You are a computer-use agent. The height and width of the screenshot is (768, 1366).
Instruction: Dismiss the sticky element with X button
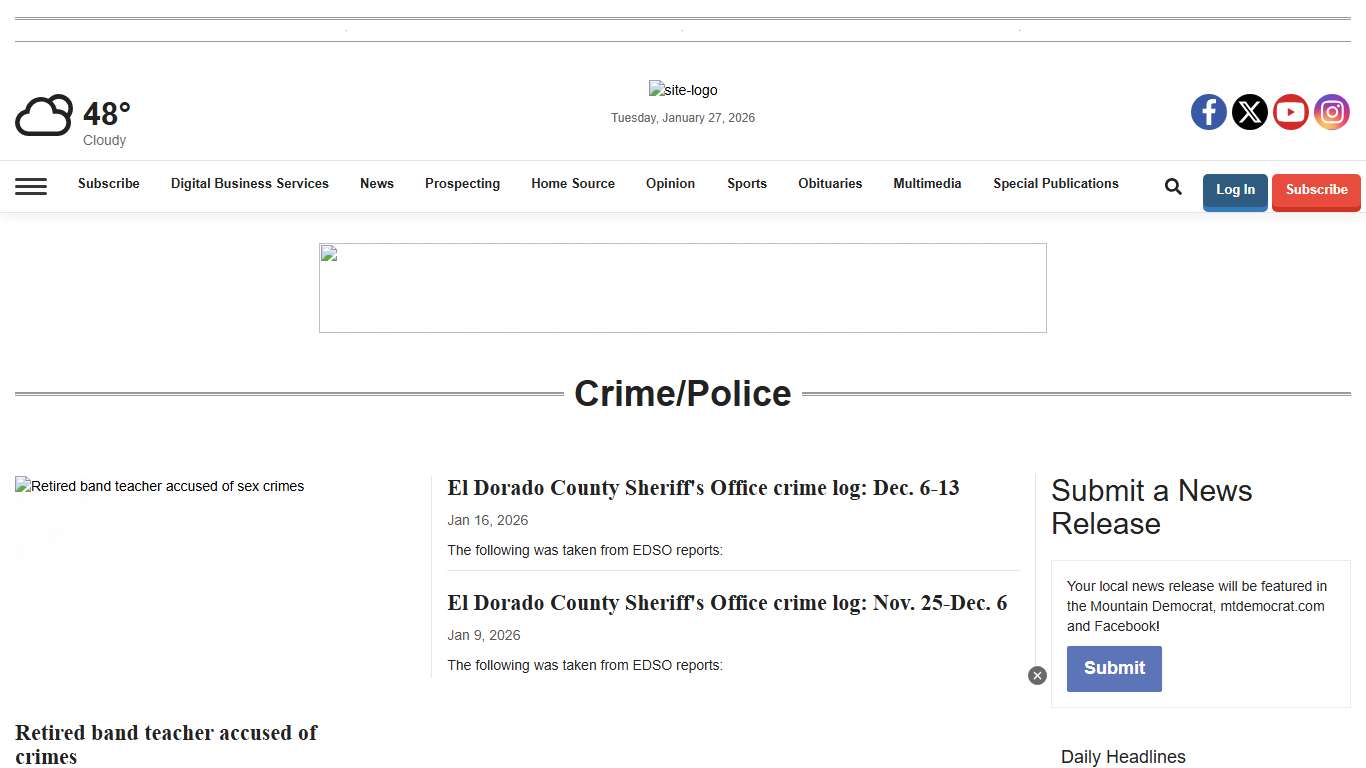point(1037,675)
